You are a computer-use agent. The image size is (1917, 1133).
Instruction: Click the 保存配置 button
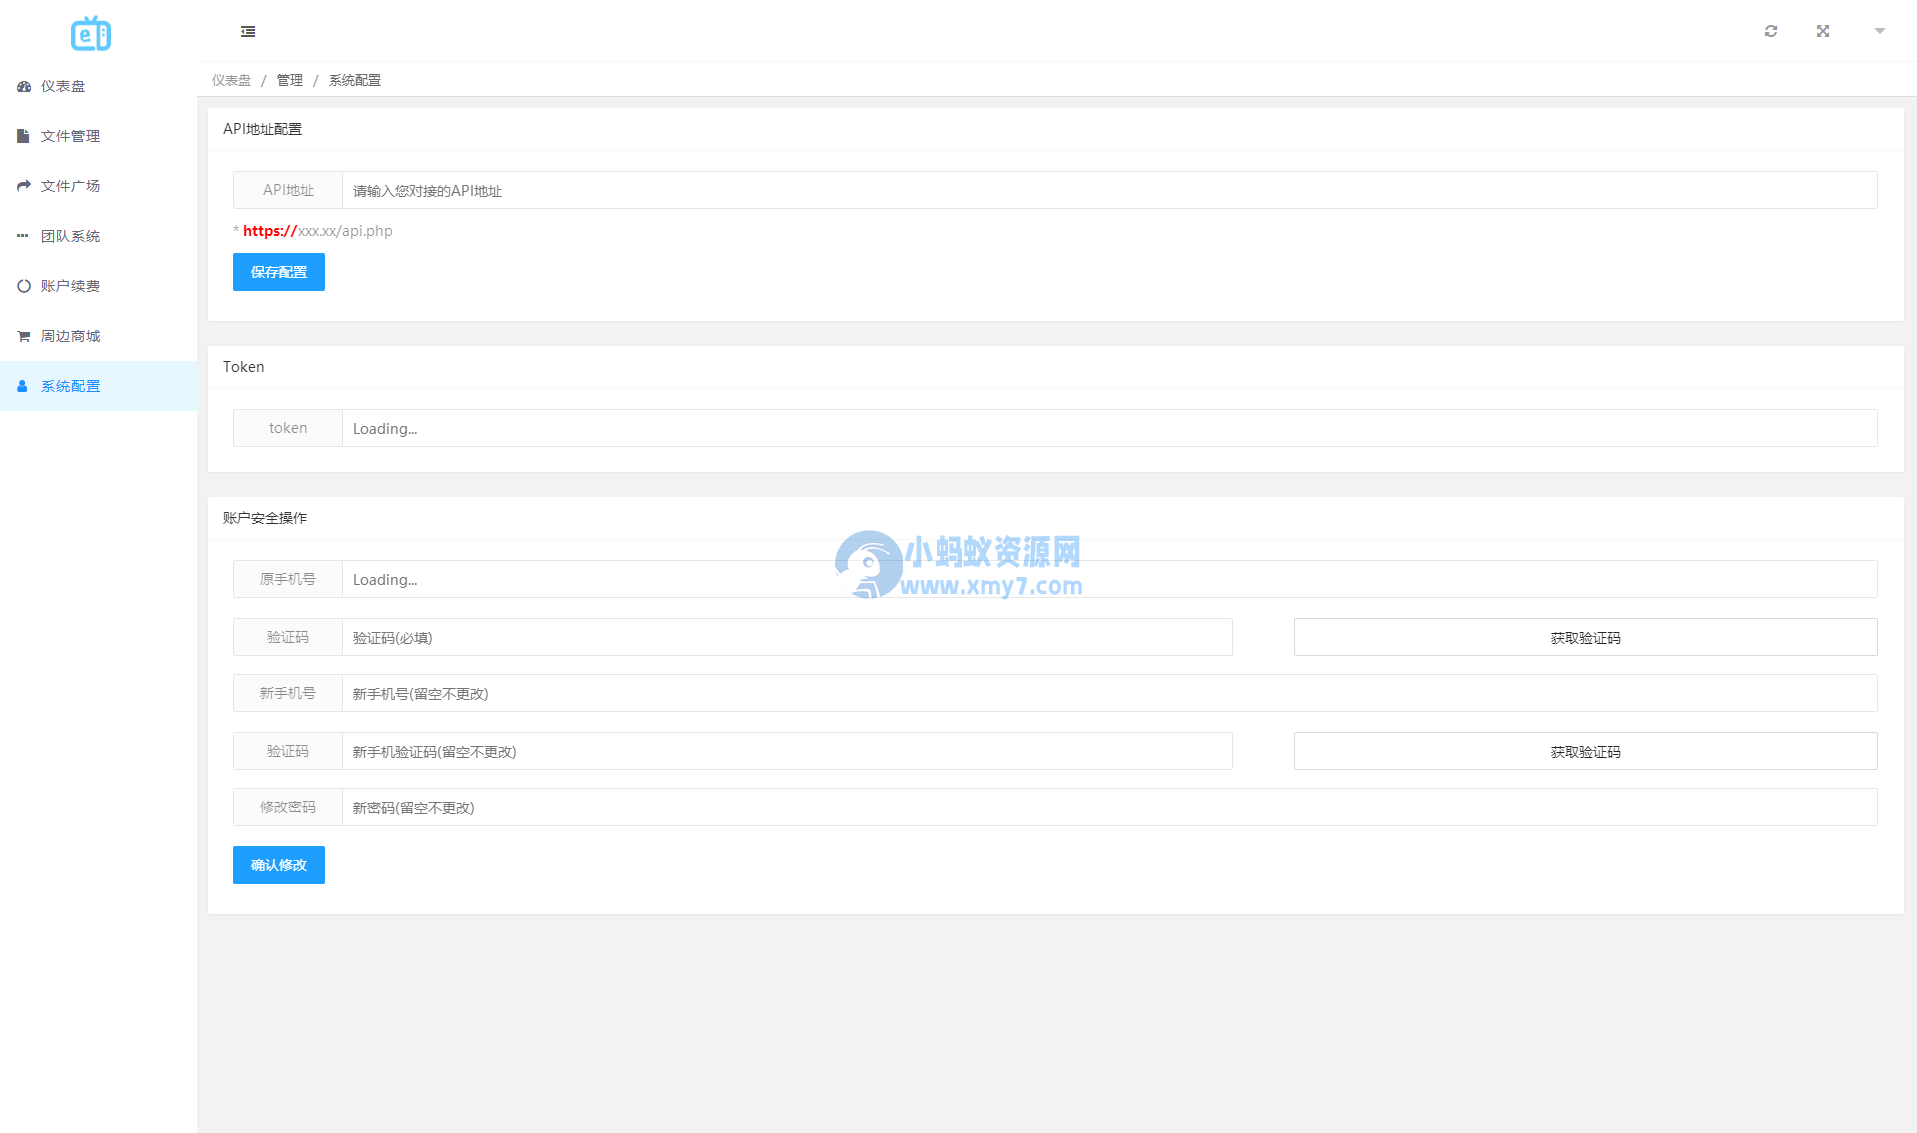279,272
